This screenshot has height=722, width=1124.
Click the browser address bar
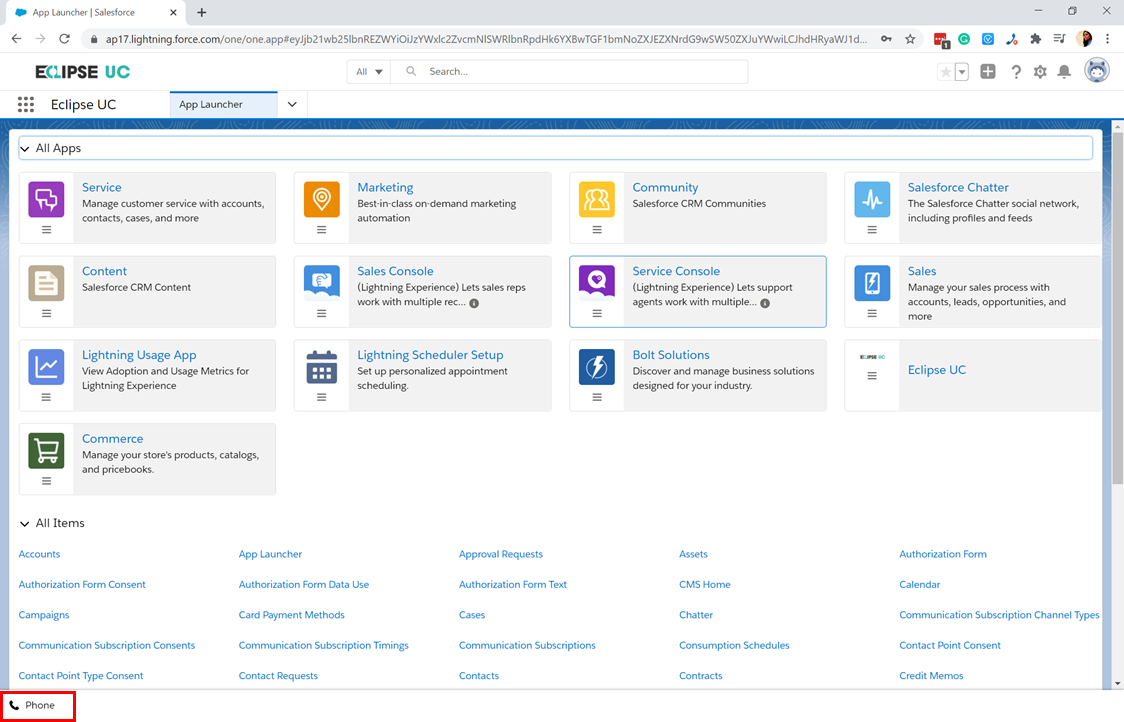[486, 39]
